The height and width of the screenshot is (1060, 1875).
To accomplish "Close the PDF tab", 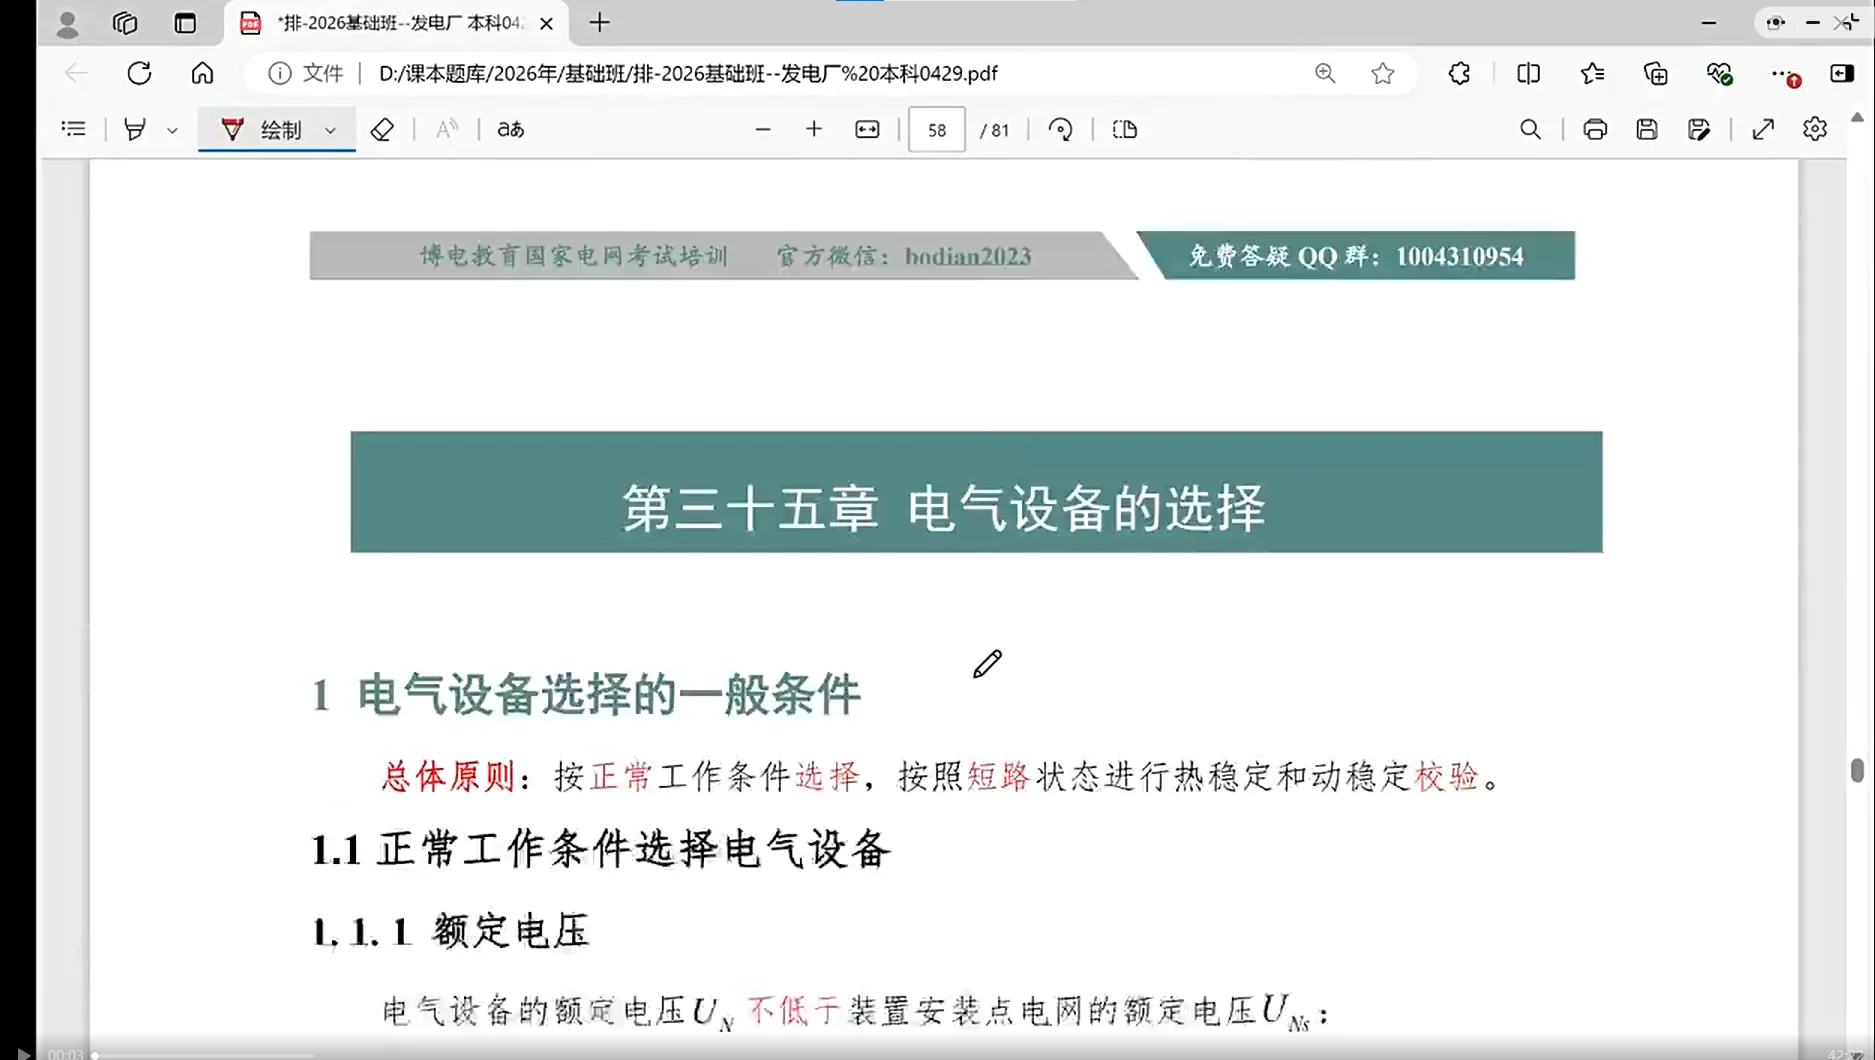I will coord(546,23).
